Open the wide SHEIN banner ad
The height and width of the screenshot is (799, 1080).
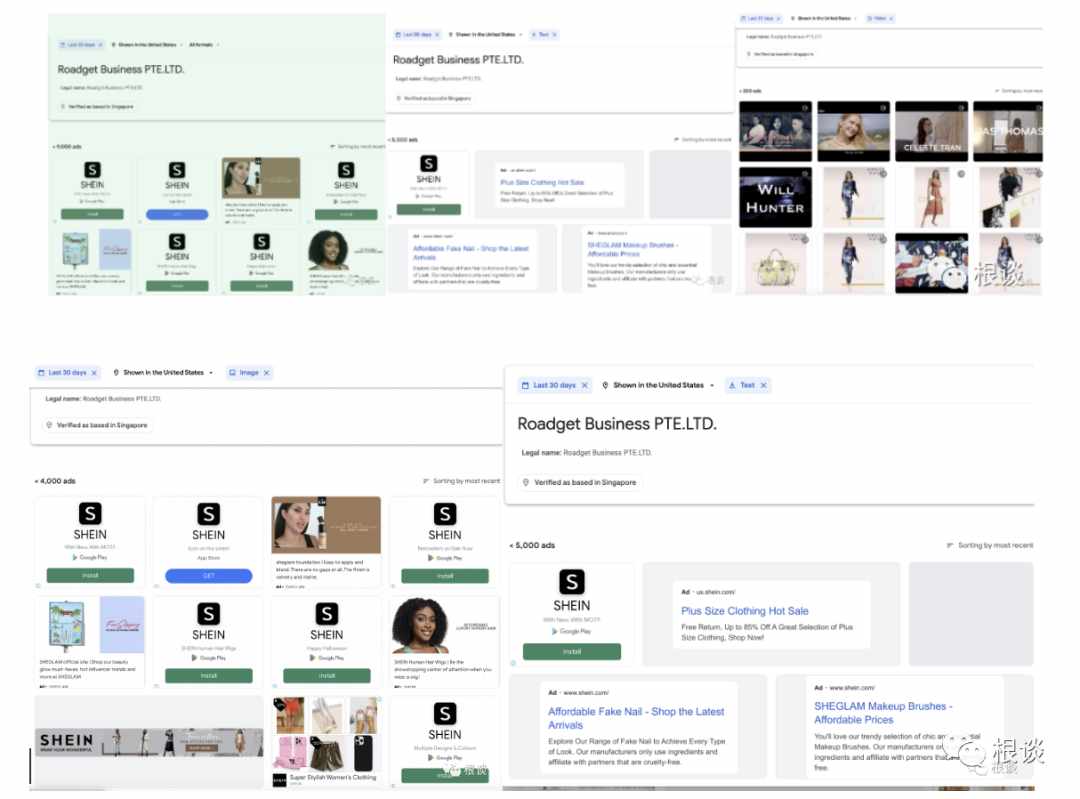149,743
